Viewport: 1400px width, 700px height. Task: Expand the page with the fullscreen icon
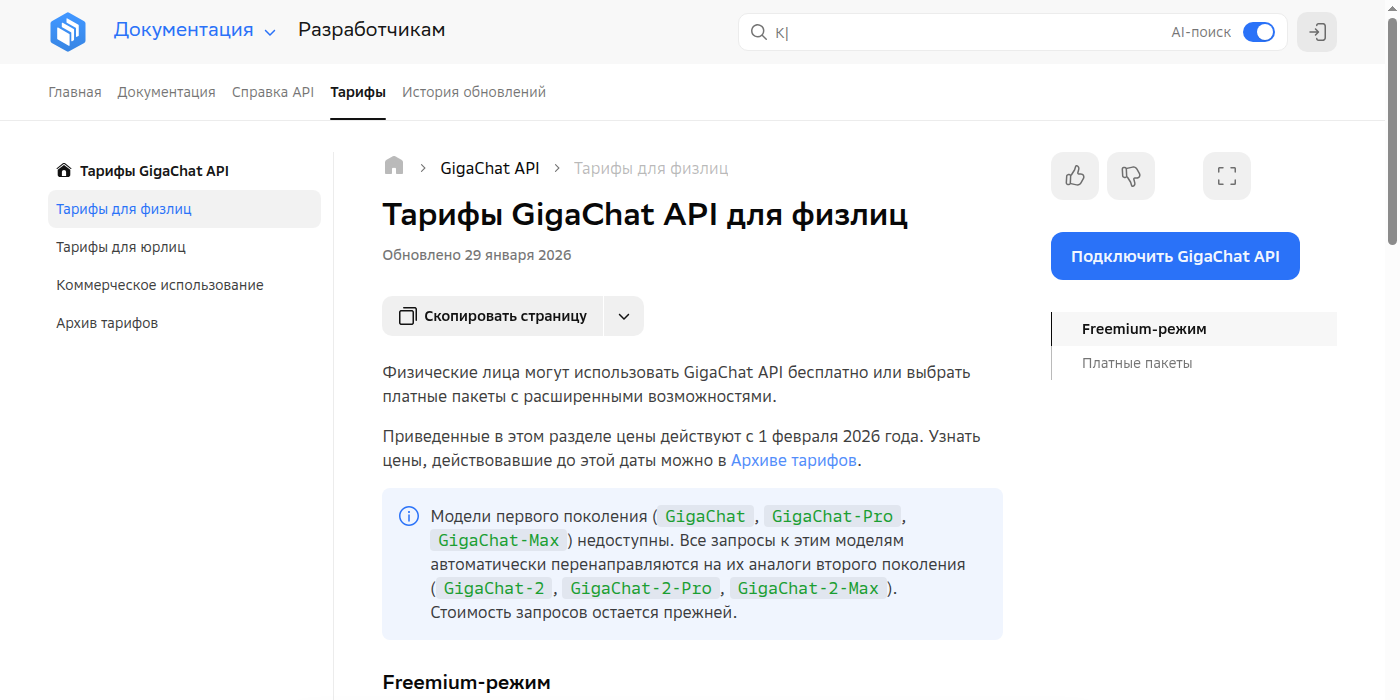[x=1226, y=175]
